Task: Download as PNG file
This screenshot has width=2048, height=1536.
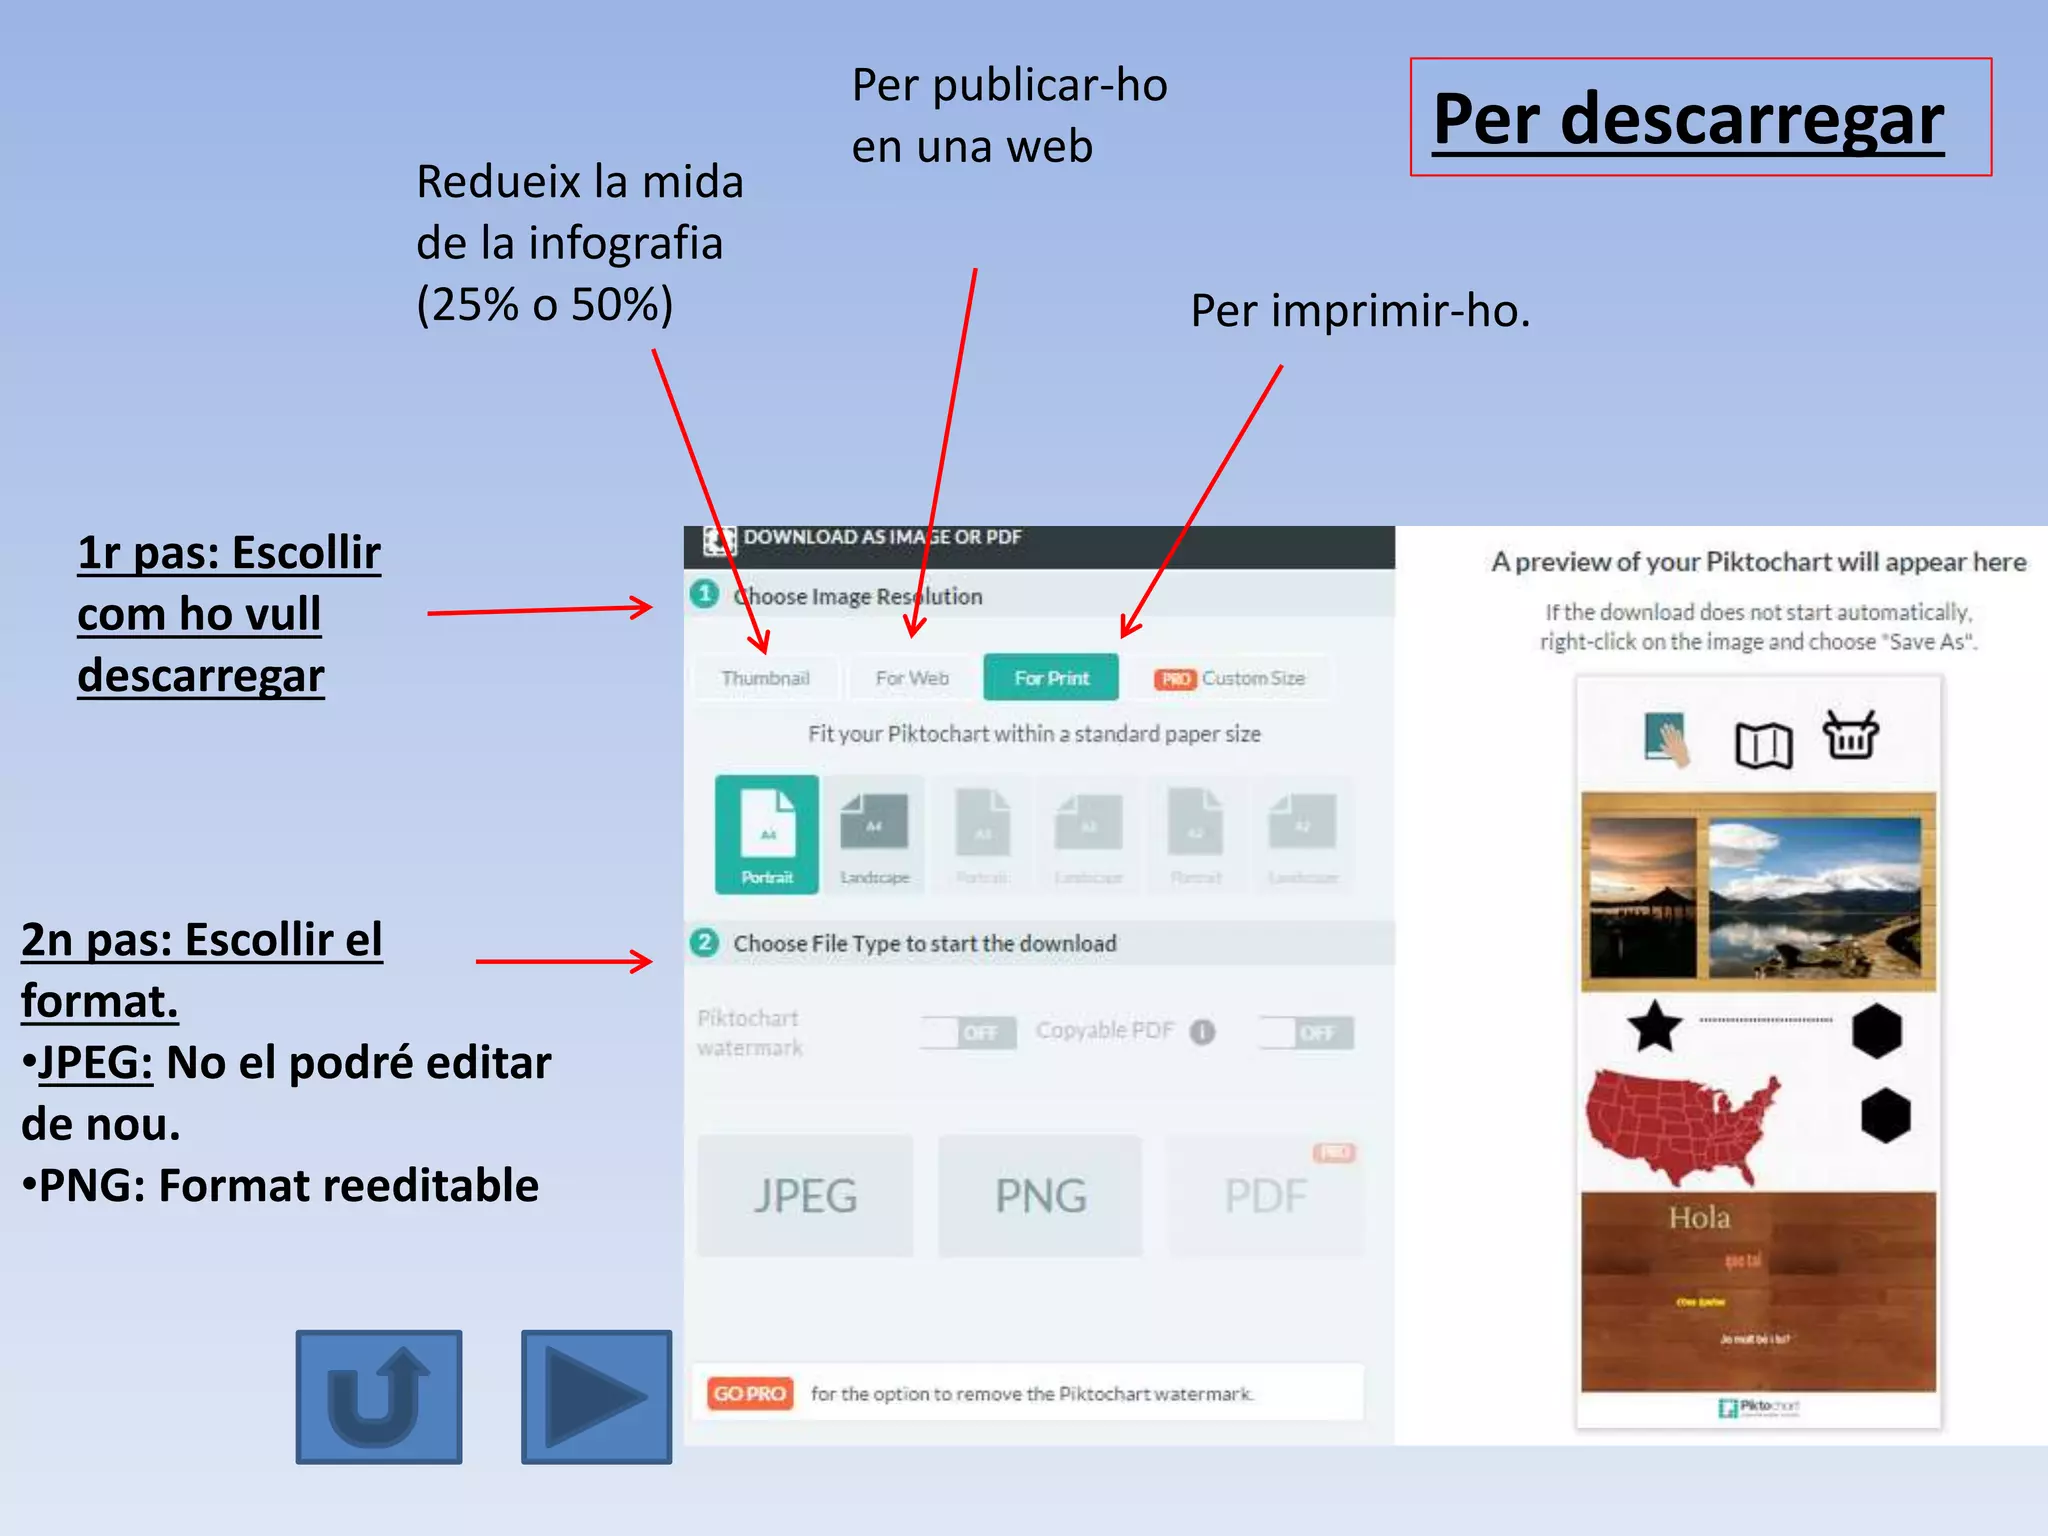Action: tap(1040, 1195)
